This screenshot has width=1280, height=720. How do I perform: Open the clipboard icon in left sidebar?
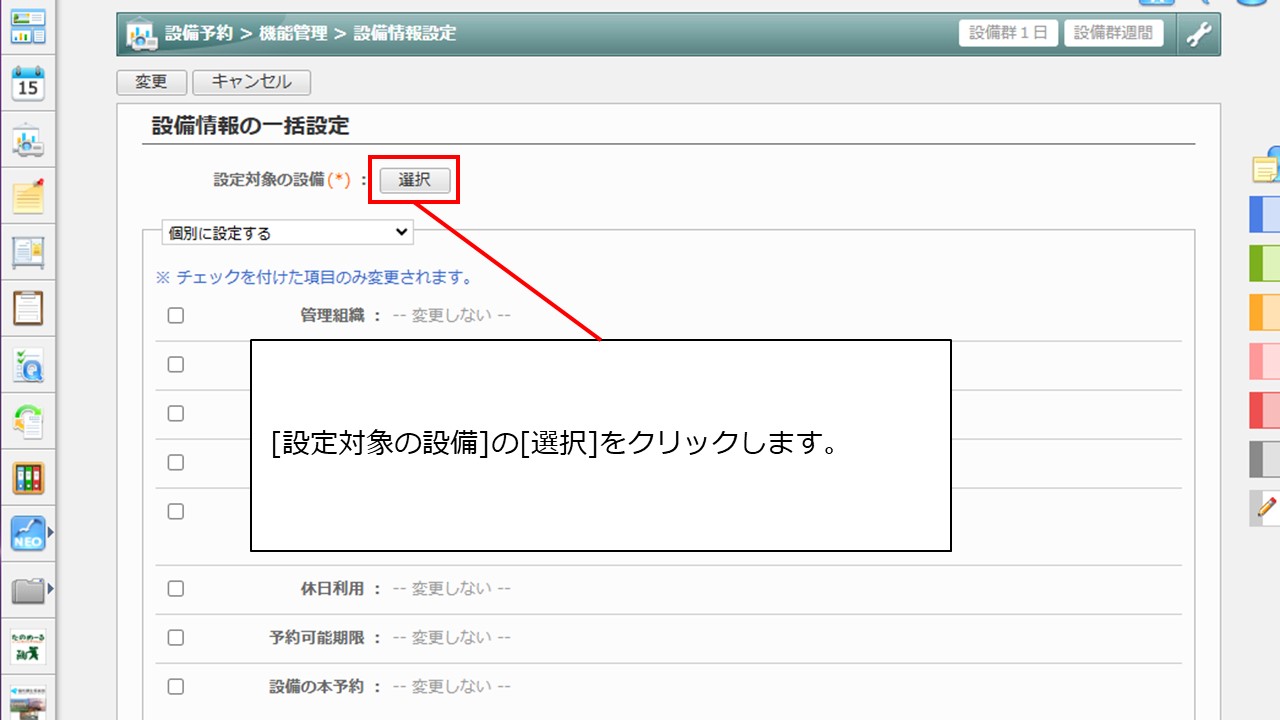click(28, 308)
